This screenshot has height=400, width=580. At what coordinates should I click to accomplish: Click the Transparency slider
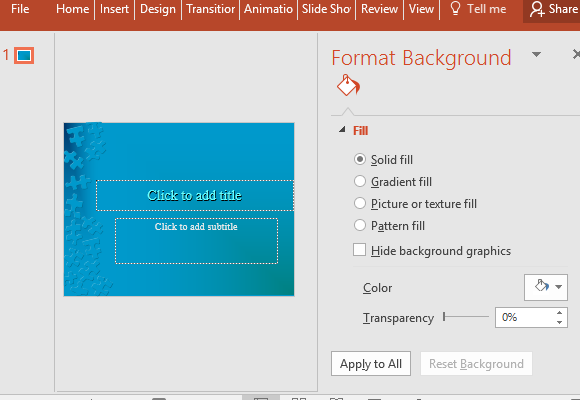(466, 317)
